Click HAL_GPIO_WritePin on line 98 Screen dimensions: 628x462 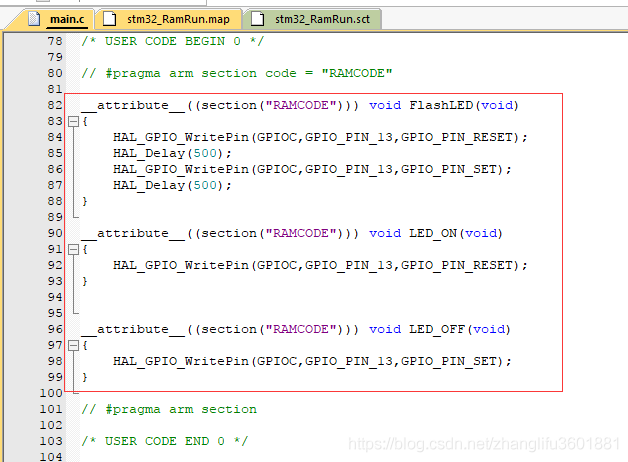181,361
